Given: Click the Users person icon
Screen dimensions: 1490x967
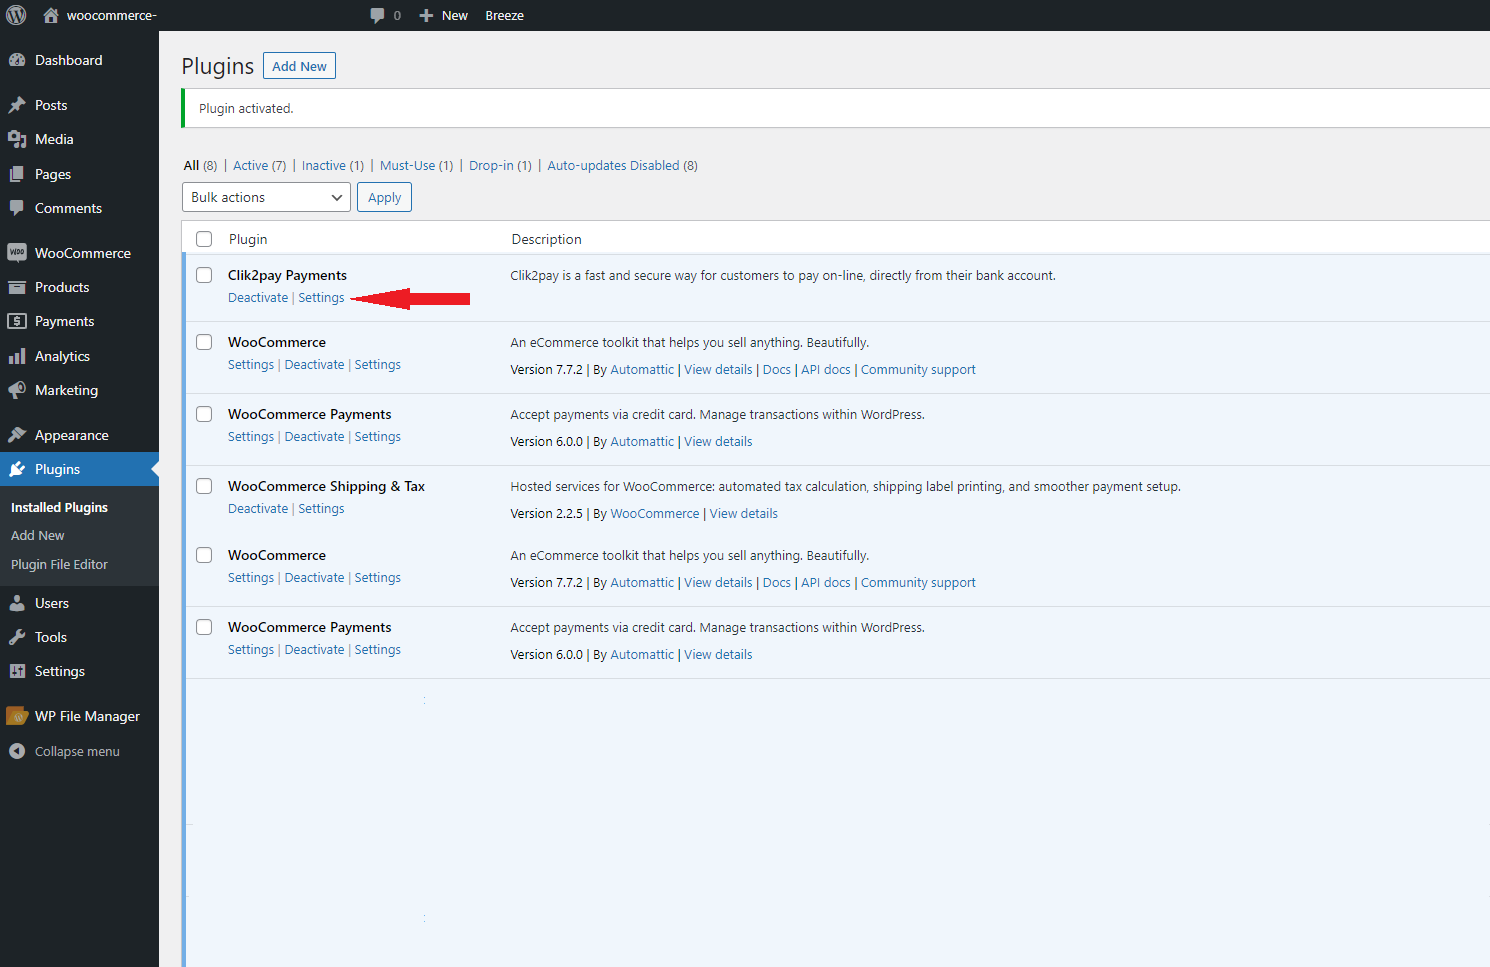Looking at the screenshot, I should pos(17,603).
